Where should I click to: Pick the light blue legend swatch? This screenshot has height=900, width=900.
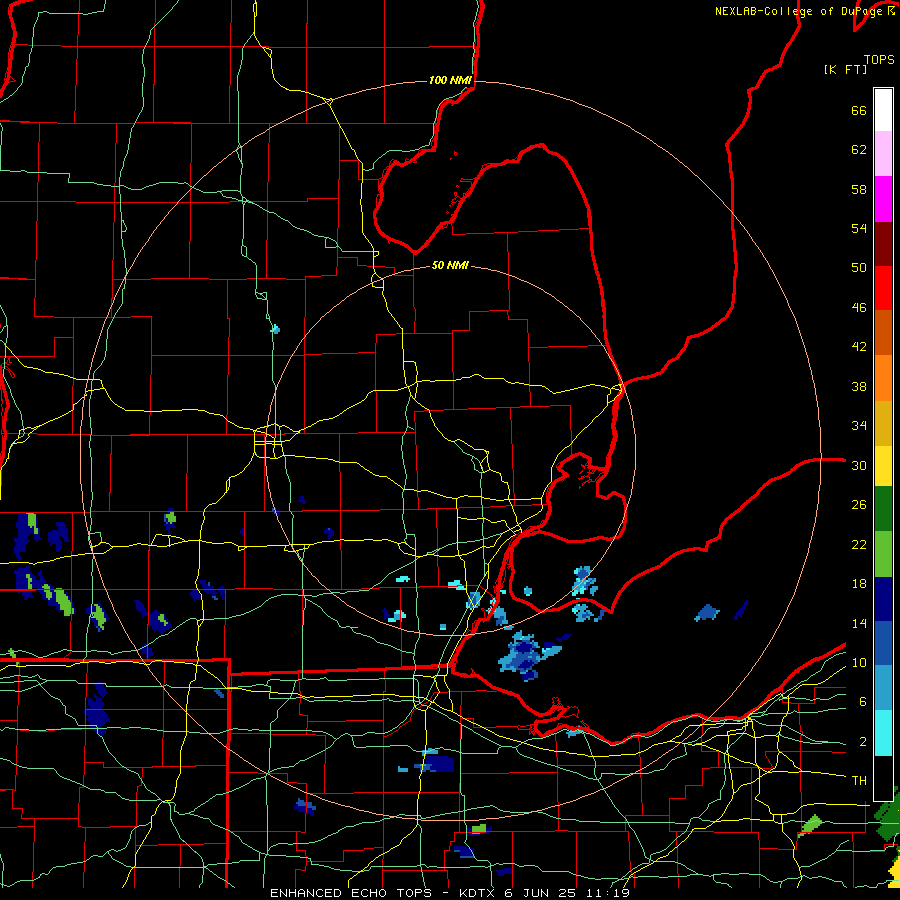point(883,688)
